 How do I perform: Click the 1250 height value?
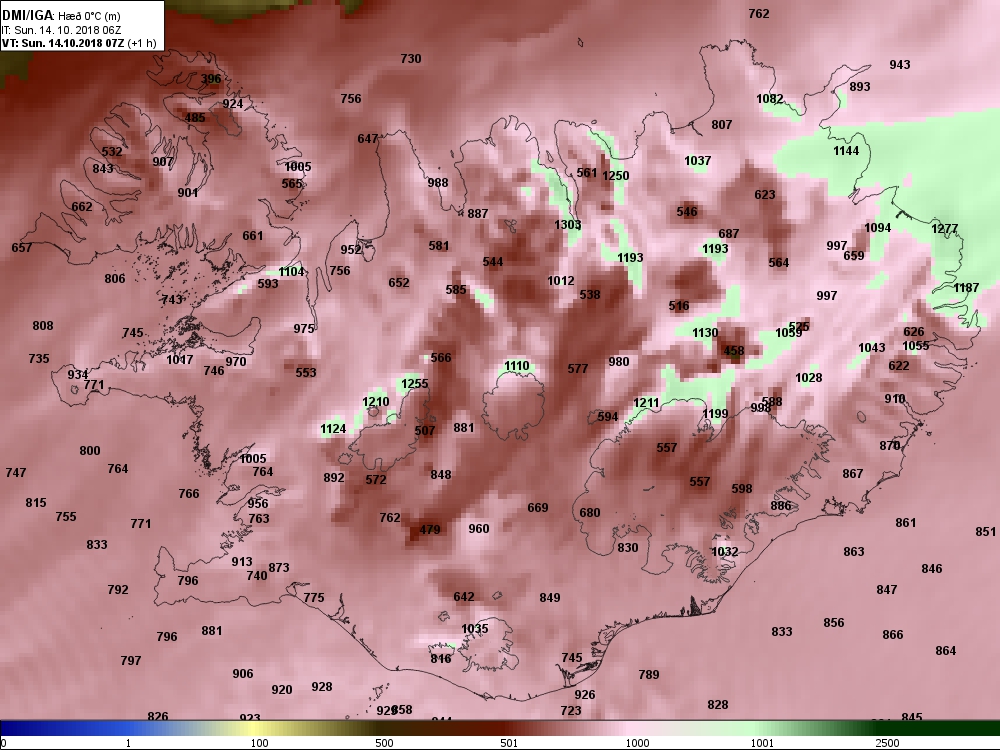(x=615, y=176)
